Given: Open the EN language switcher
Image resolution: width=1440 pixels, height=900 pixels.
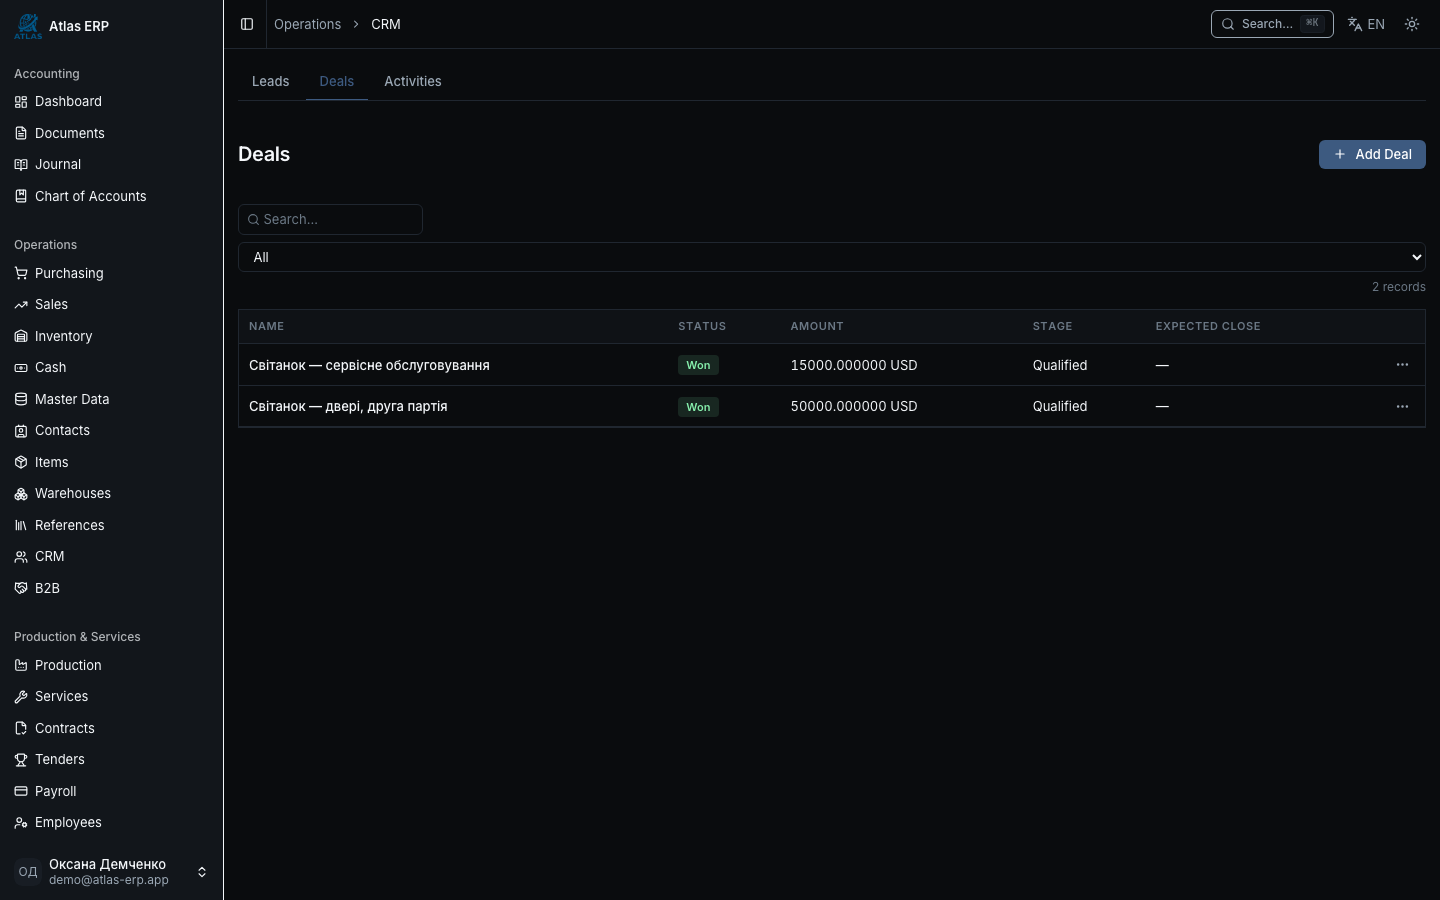Looking at the screenshot, I should click(1366, 24).
